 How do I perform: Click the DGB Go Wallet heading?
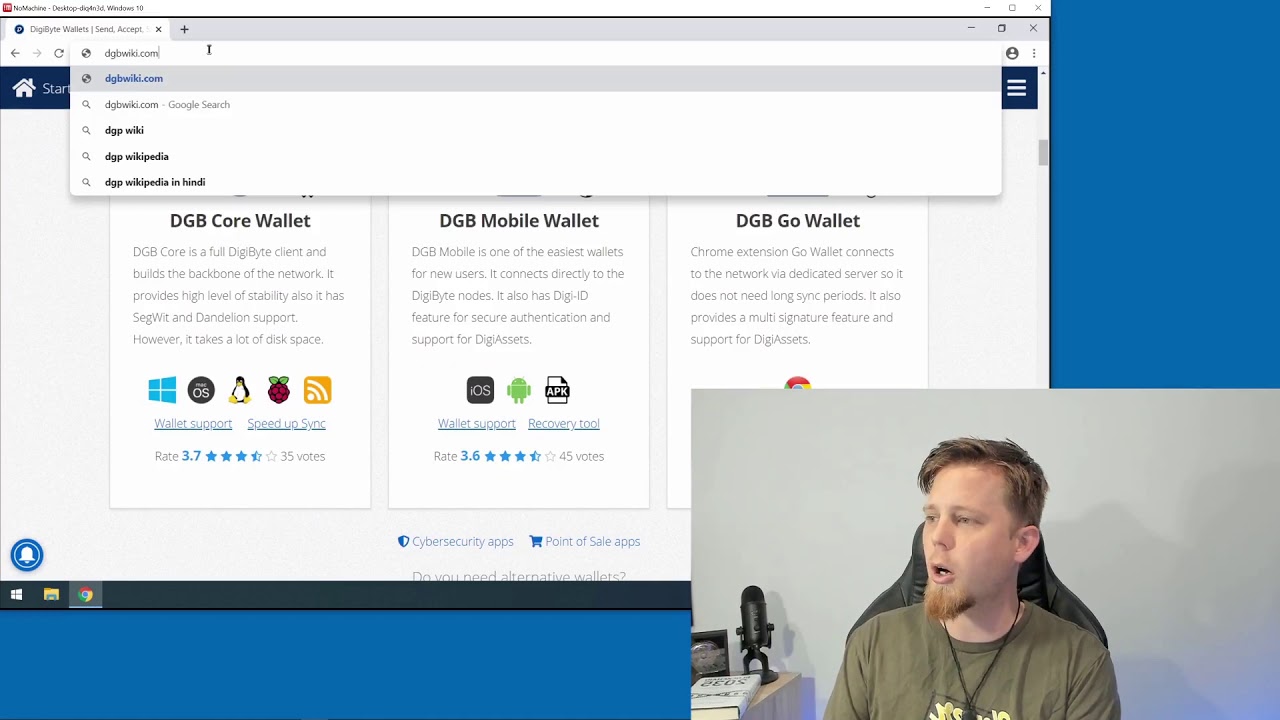[x=798, y=221]
